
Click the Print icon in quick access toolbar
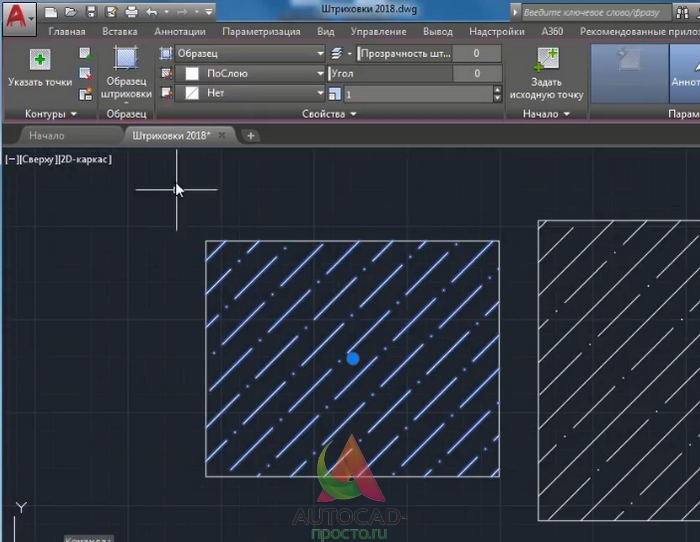click(x=131, y=12)
